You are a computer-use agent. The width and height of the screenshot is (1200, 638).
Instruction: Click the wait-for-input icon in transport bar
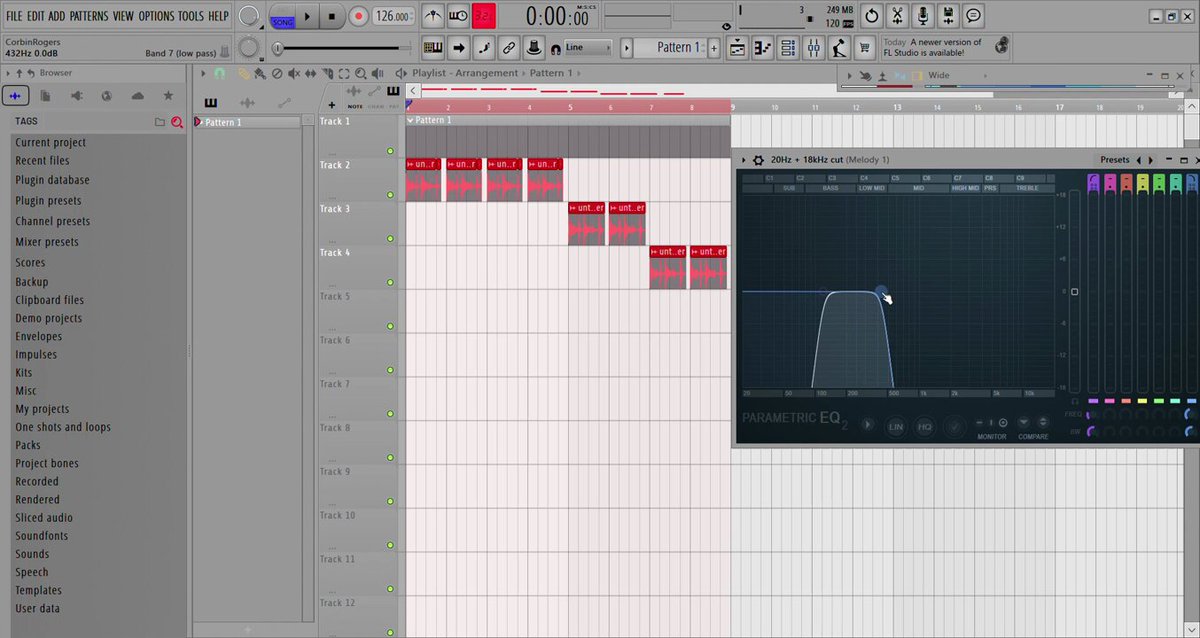[459, 16]
